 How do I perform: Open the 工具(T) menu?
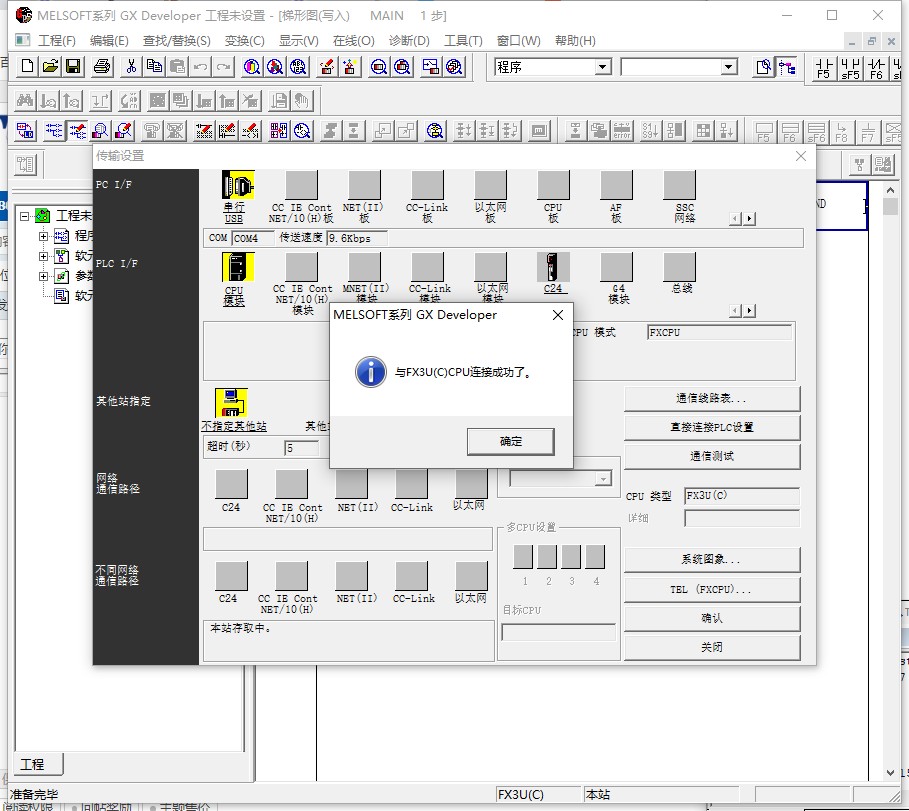tap(463, 41)
